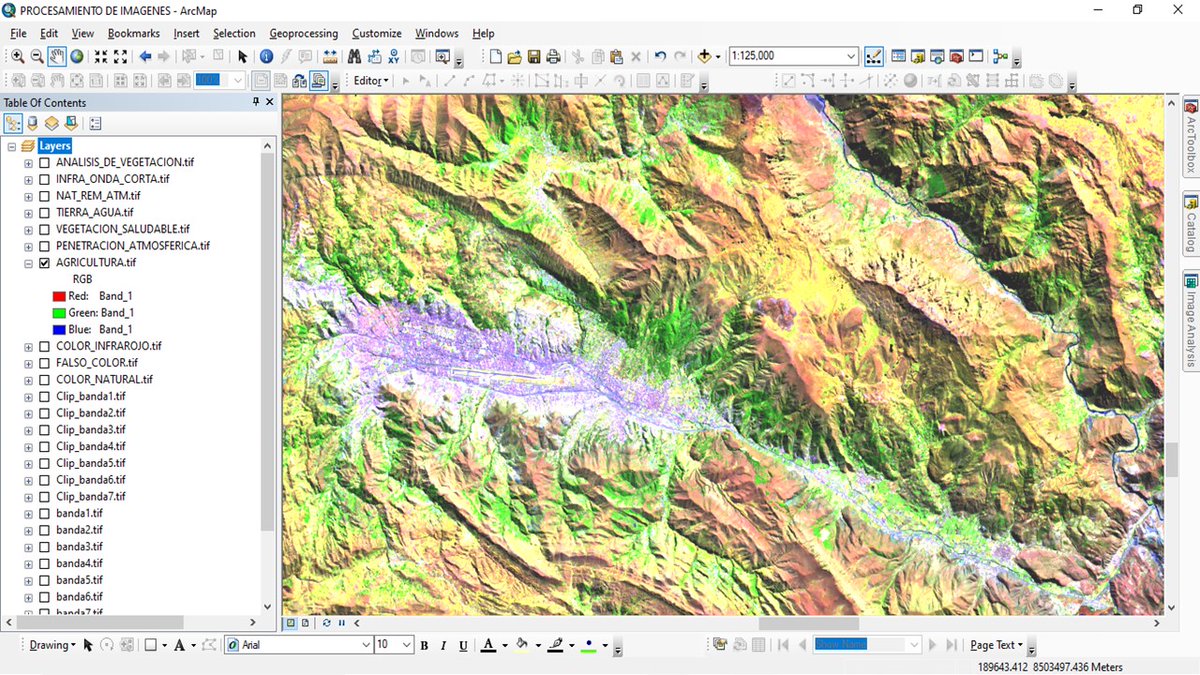Screen dimensions: 1200x675
Task: Open the Search window icon
Action: point(937,56)
